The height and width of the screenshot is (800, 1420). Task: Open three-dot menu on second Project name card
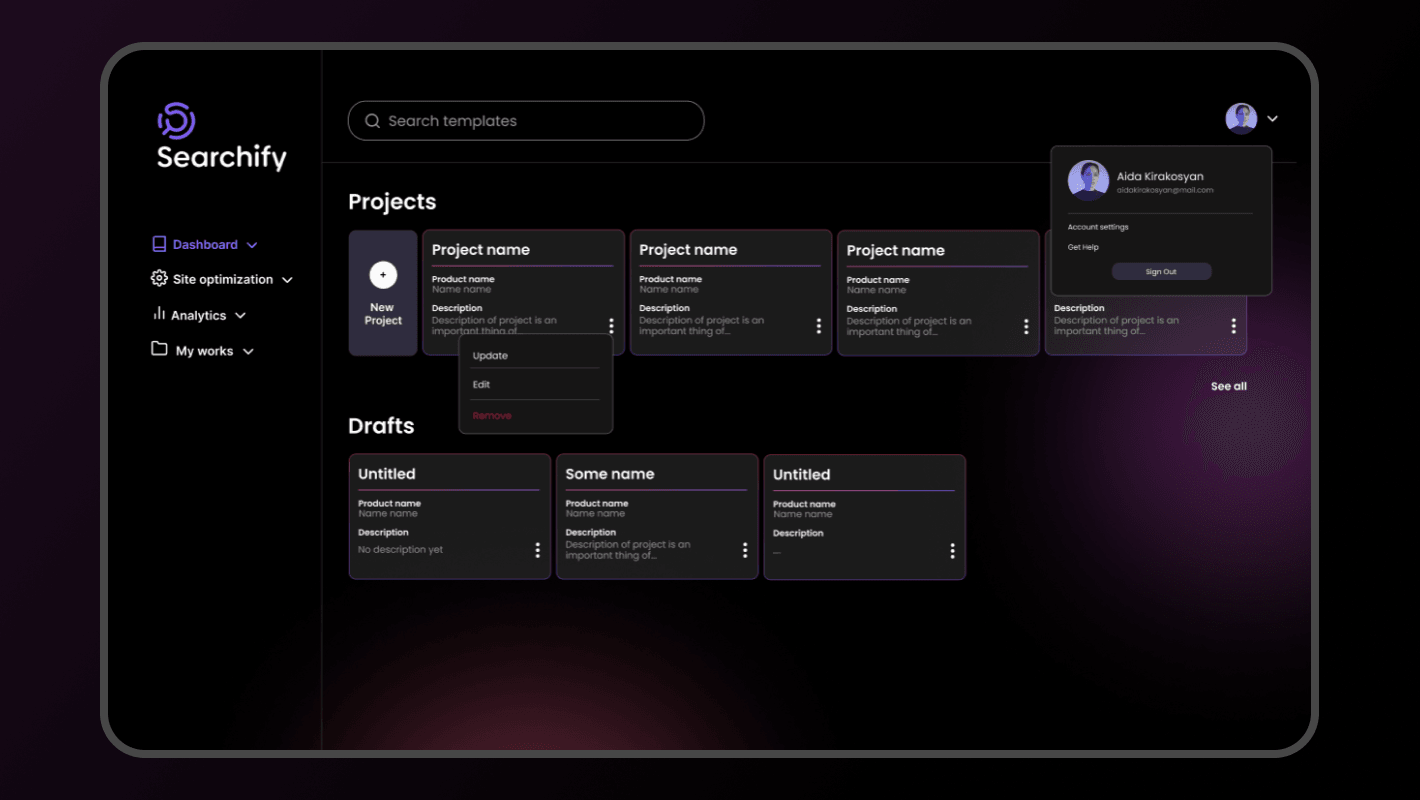point(819,326)
